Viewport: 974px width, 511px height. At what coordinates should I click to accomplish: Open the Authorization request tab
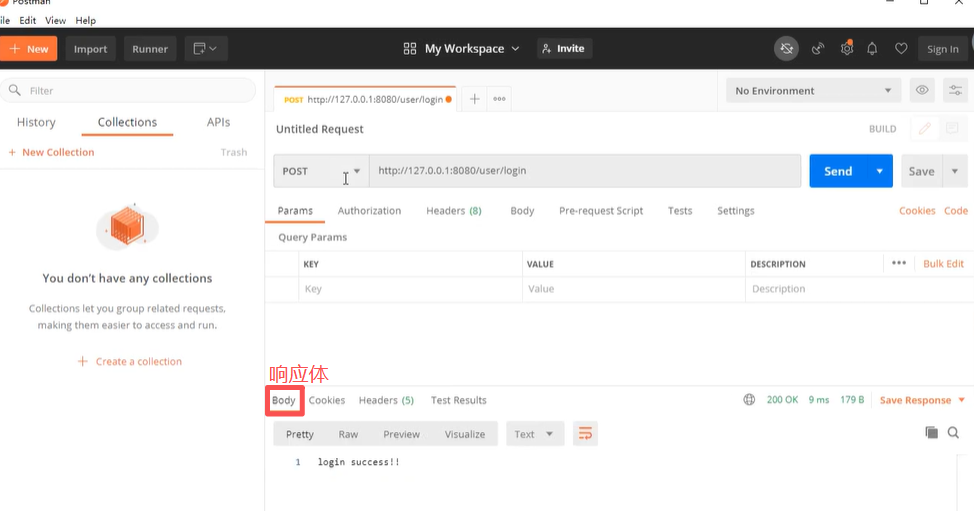[x=370, y=210]
